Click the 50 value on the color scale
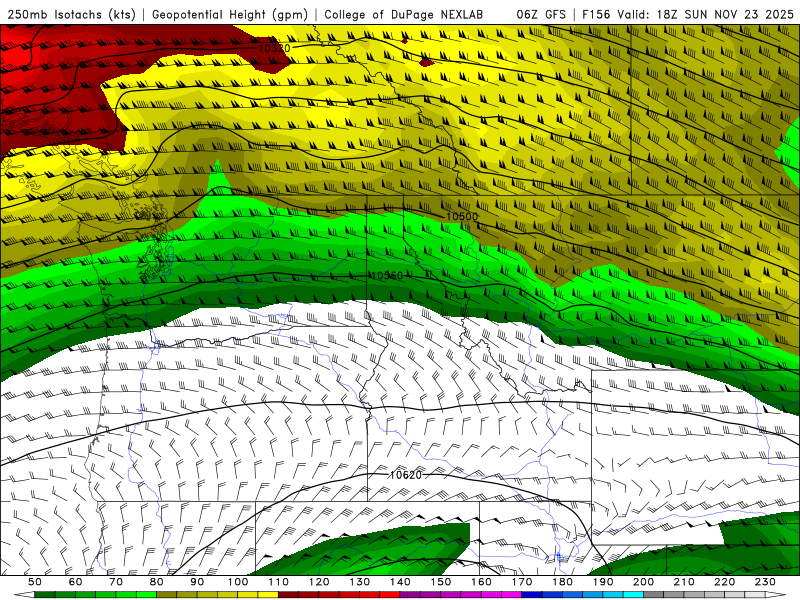The height and width of the screenshot is (600, 800). click(35, 582)
